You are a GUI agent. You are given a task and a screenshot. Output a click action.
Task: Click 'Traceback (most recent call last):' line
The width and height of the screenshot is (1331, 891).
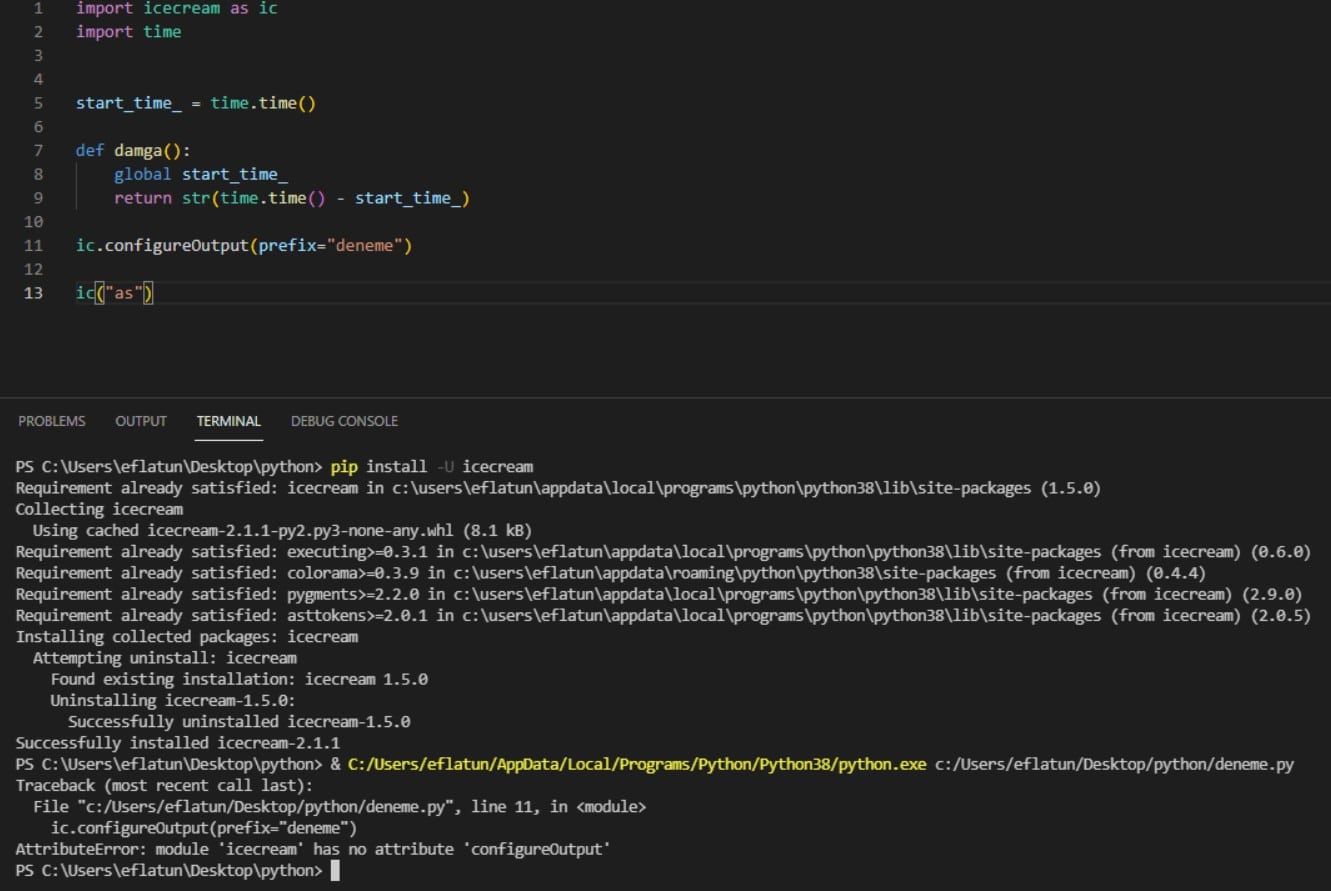tap(164, 786)
